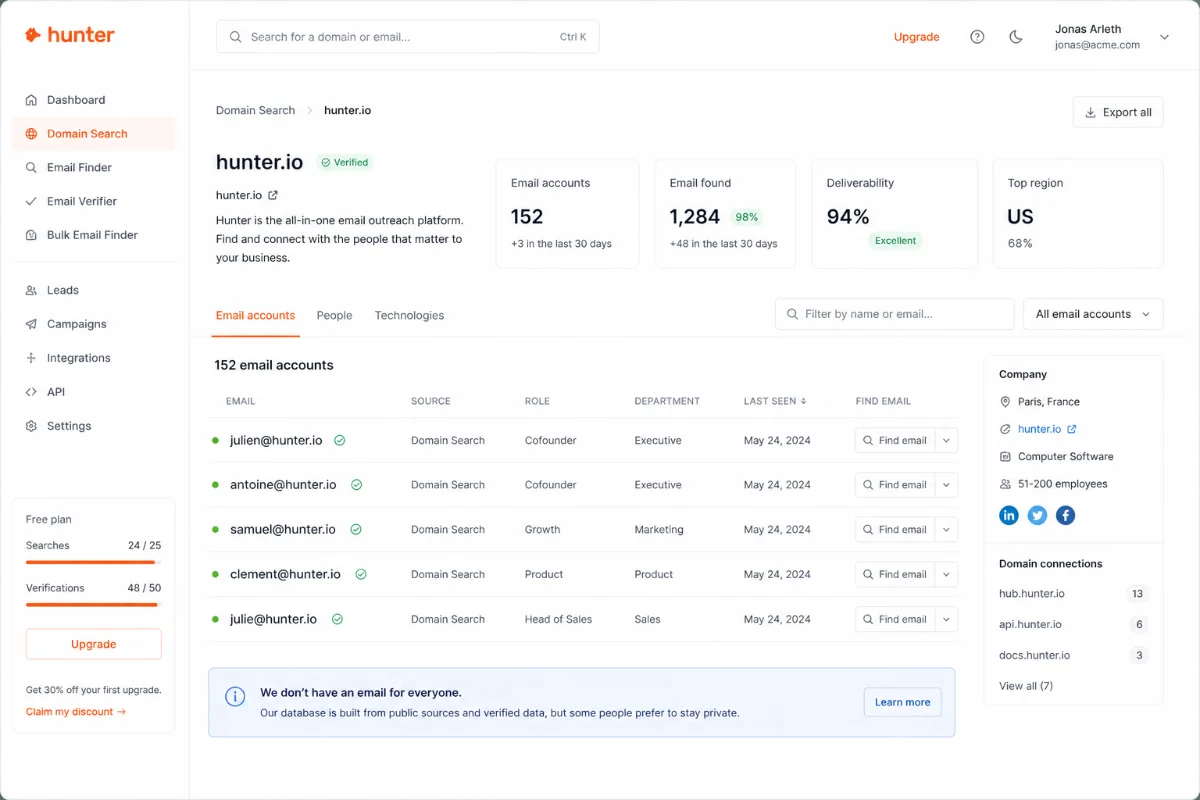Click Find email for samuel@hunter.io
The image size is (1200, 800).
click(x=895, y=530)
